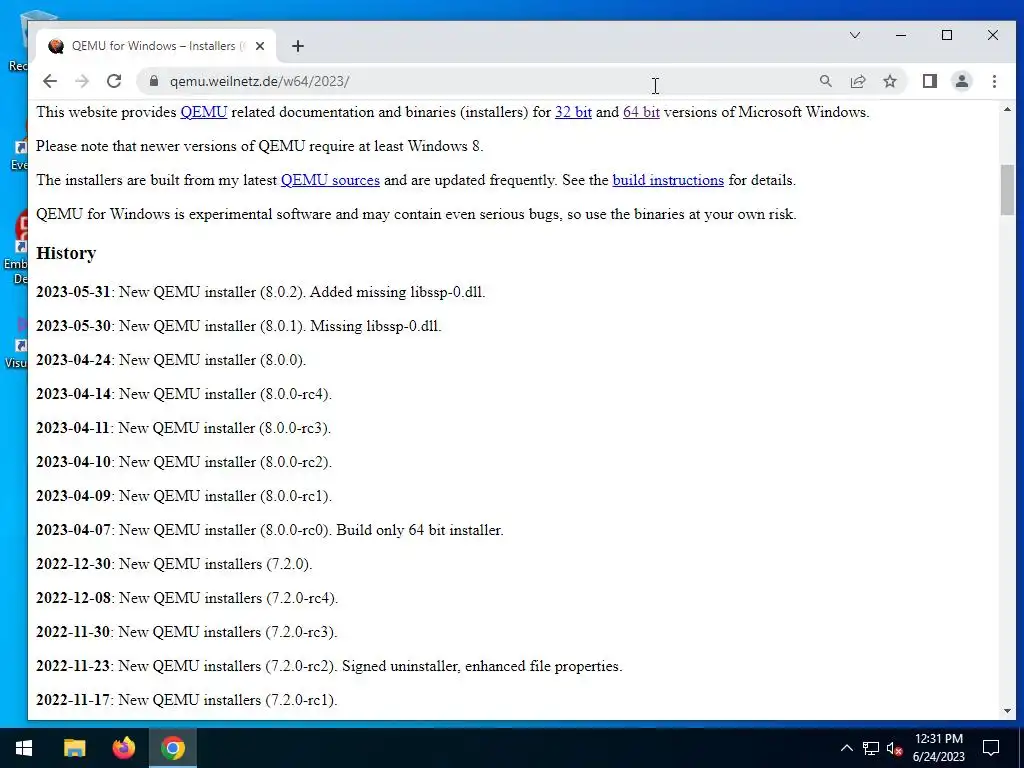Click the scrollbar down arrow
This screenshot has height=768, width=1024.
click(1007, 711)
